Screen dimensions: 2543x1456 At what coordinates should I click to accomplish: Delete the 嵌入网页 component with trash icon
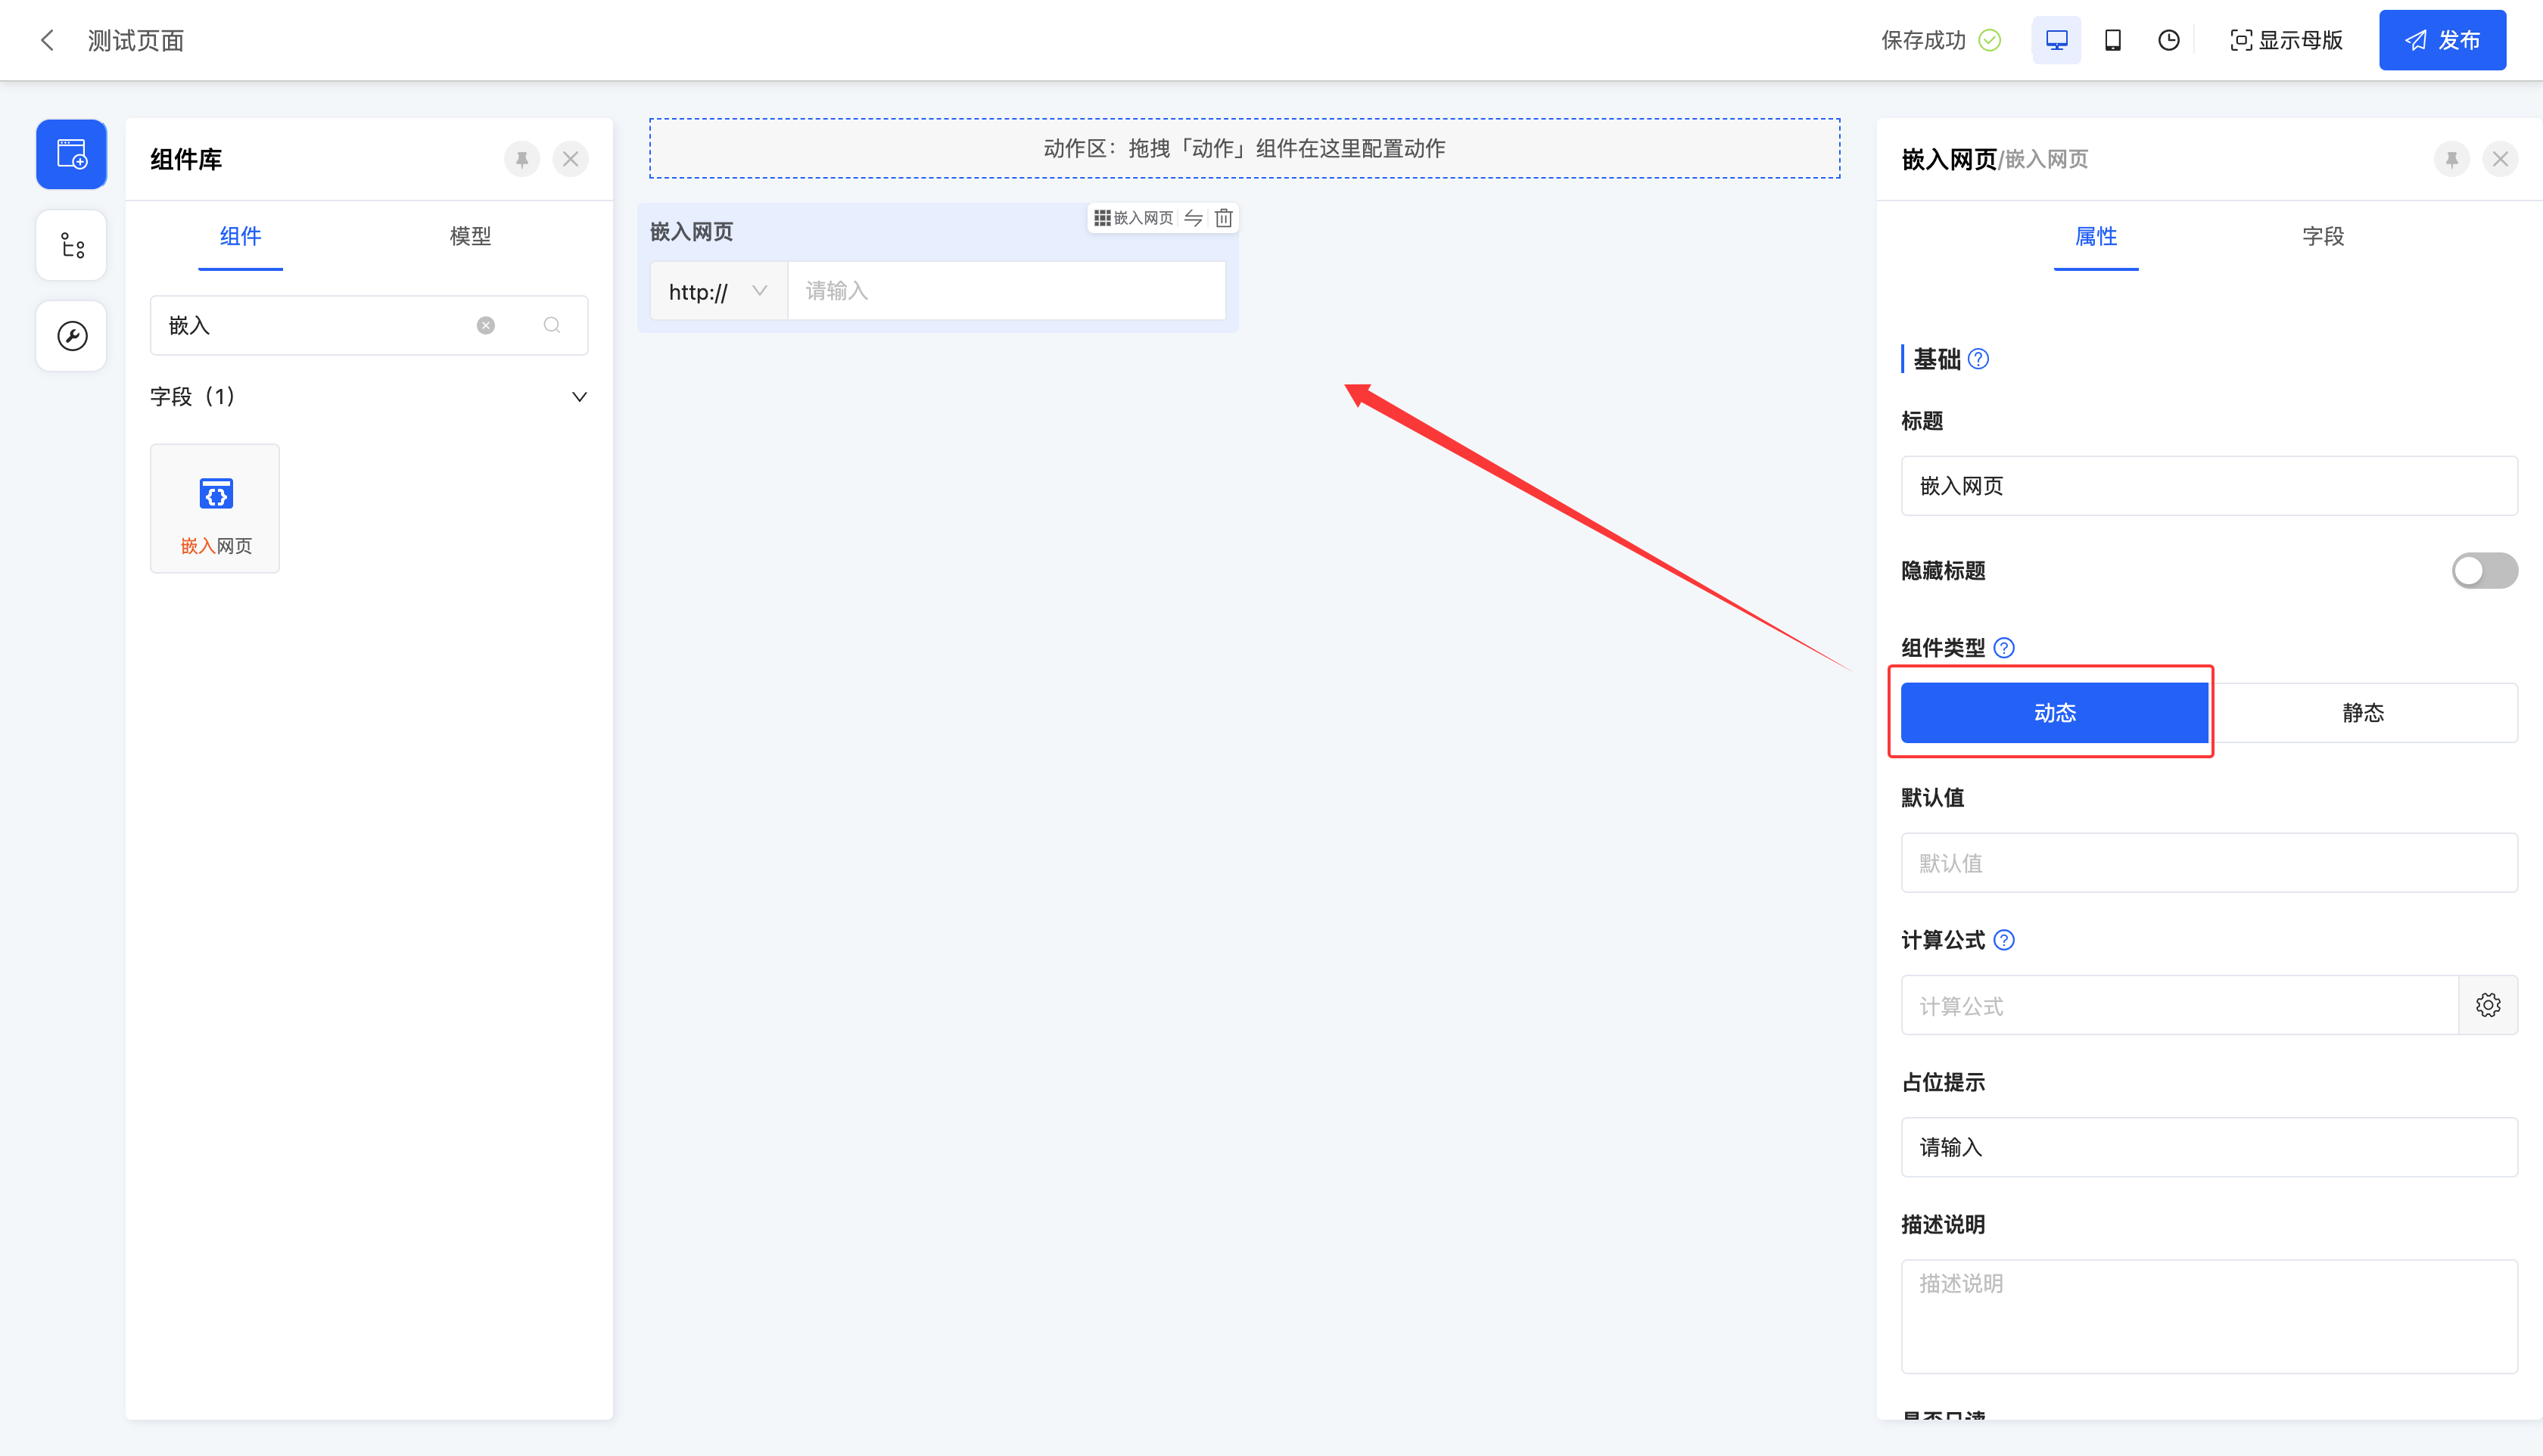(x=1223, y=218)
